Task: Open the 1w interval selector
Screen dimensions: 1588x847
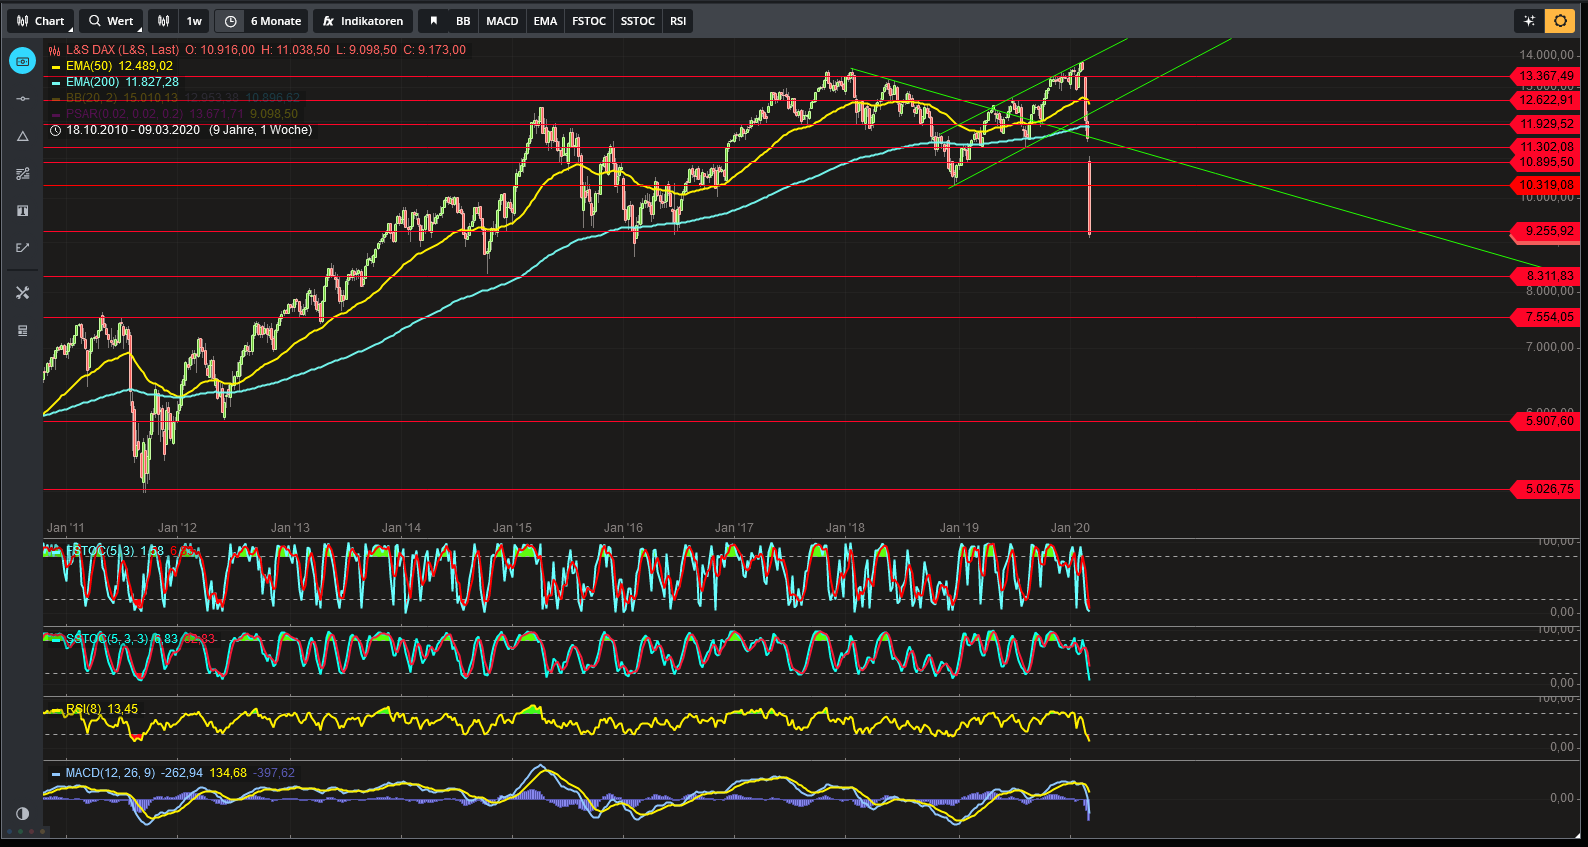Action: (x=193, y=21)
